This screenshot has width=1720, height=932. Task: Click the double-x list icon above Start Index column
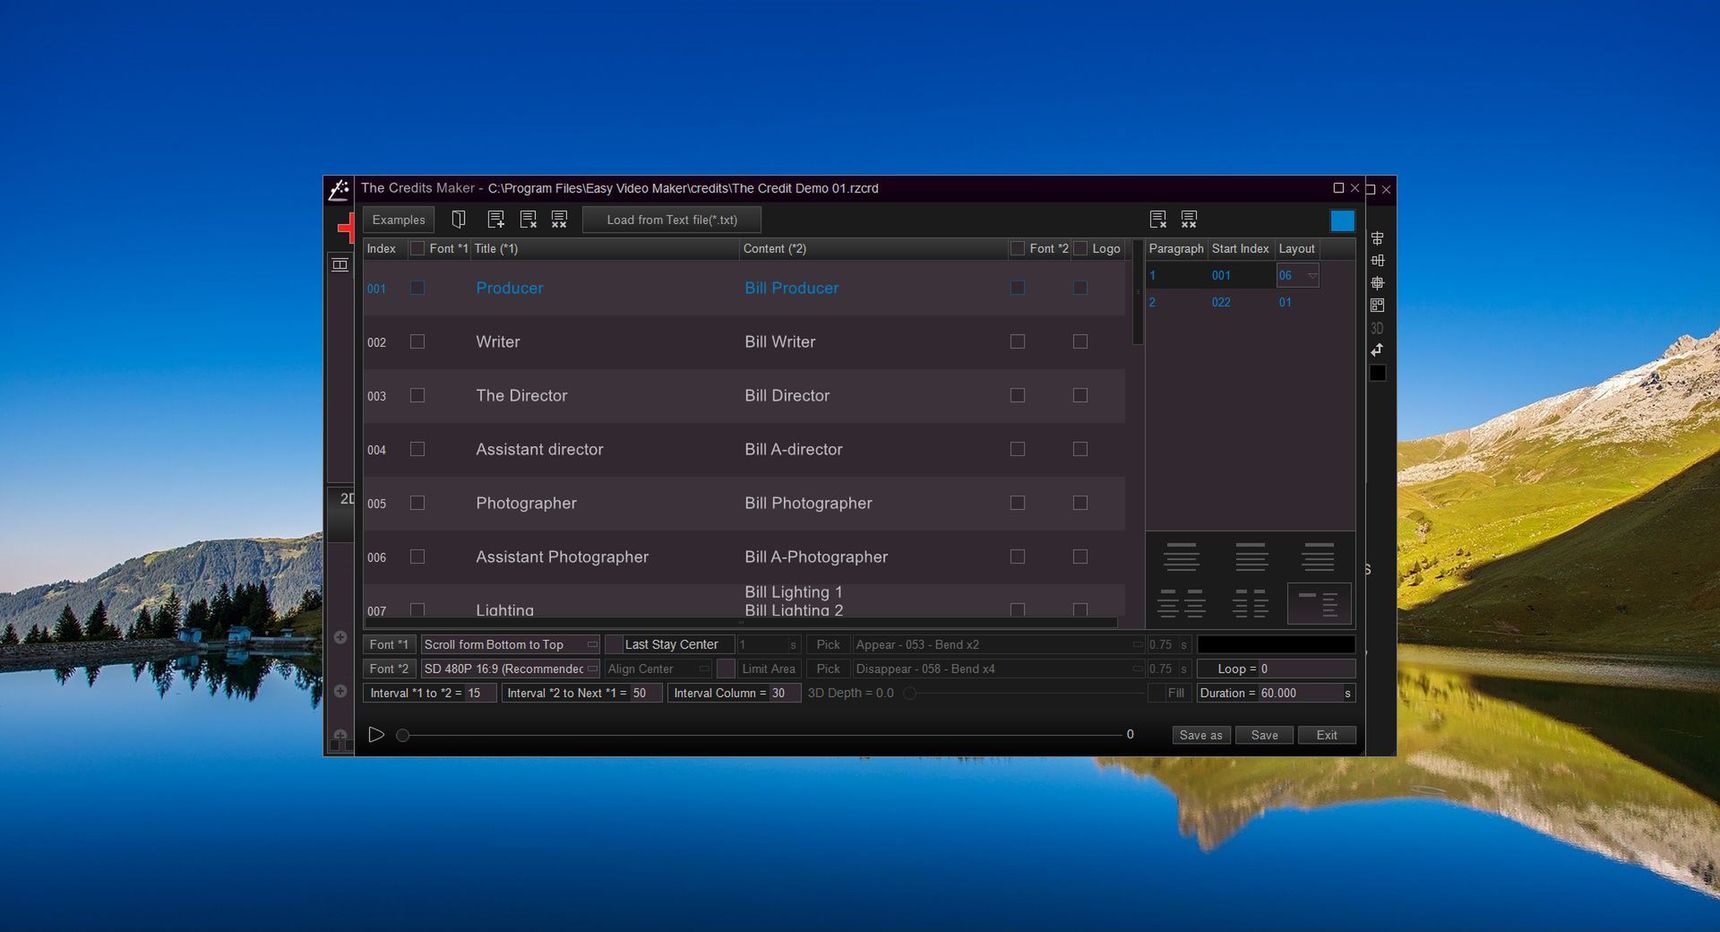coord(1189,219)
